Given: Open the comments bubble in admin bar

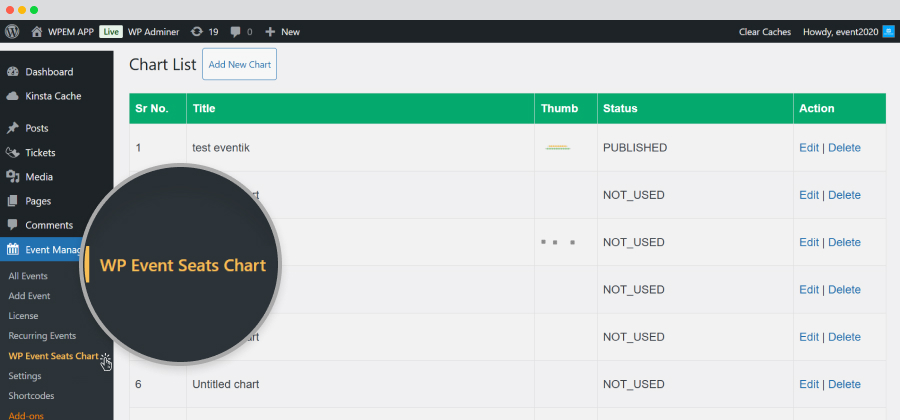Looking at the screenshot, I should (235, 32).
